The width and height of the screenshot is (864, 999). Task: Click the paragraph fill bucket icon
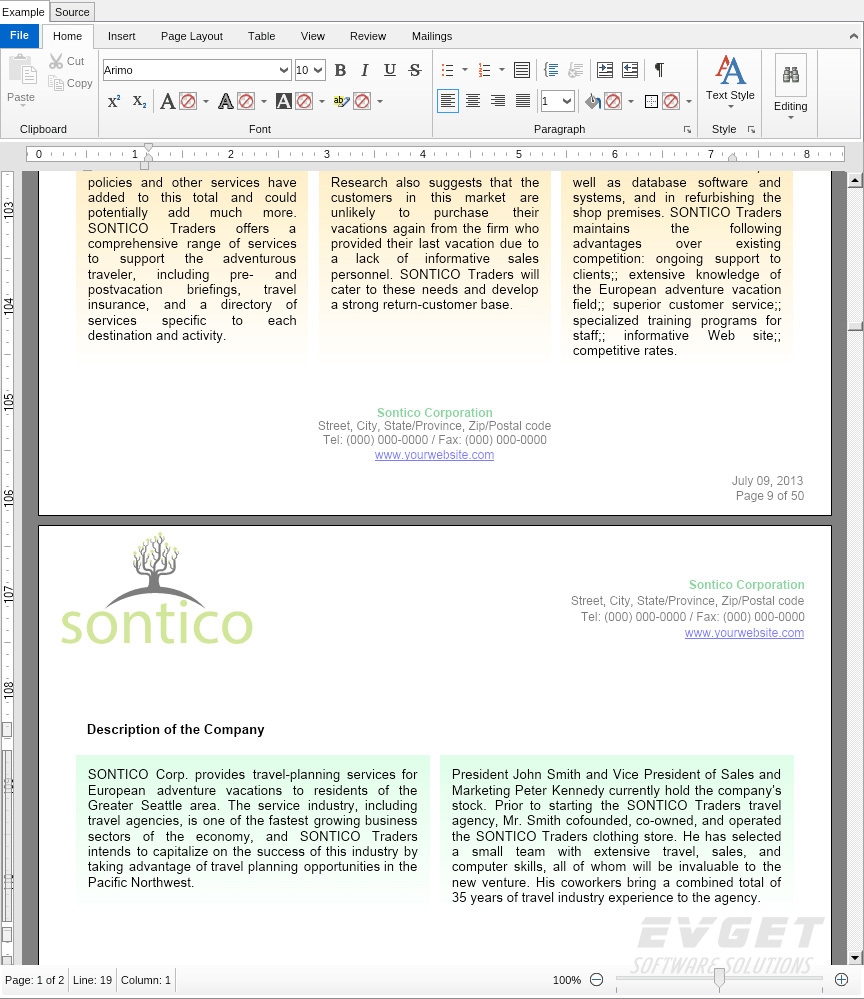pyautogui.click(x=593, y=101)
